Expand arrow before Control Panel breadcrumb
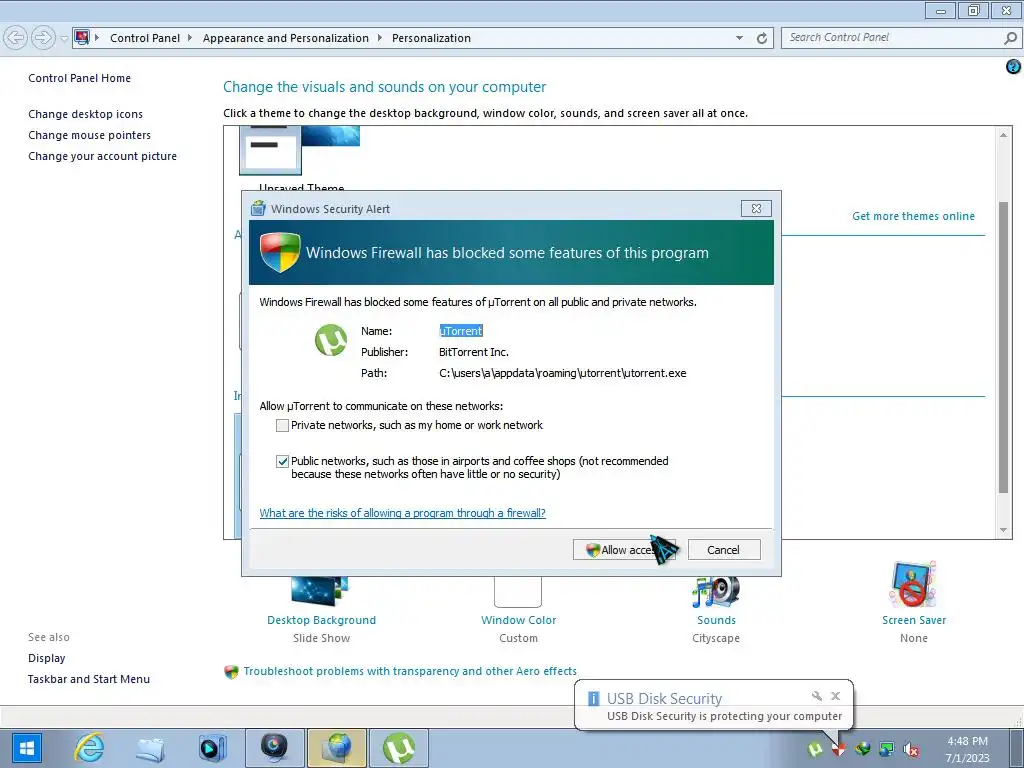The image size is (1024, 768). [x=97, y=38]
